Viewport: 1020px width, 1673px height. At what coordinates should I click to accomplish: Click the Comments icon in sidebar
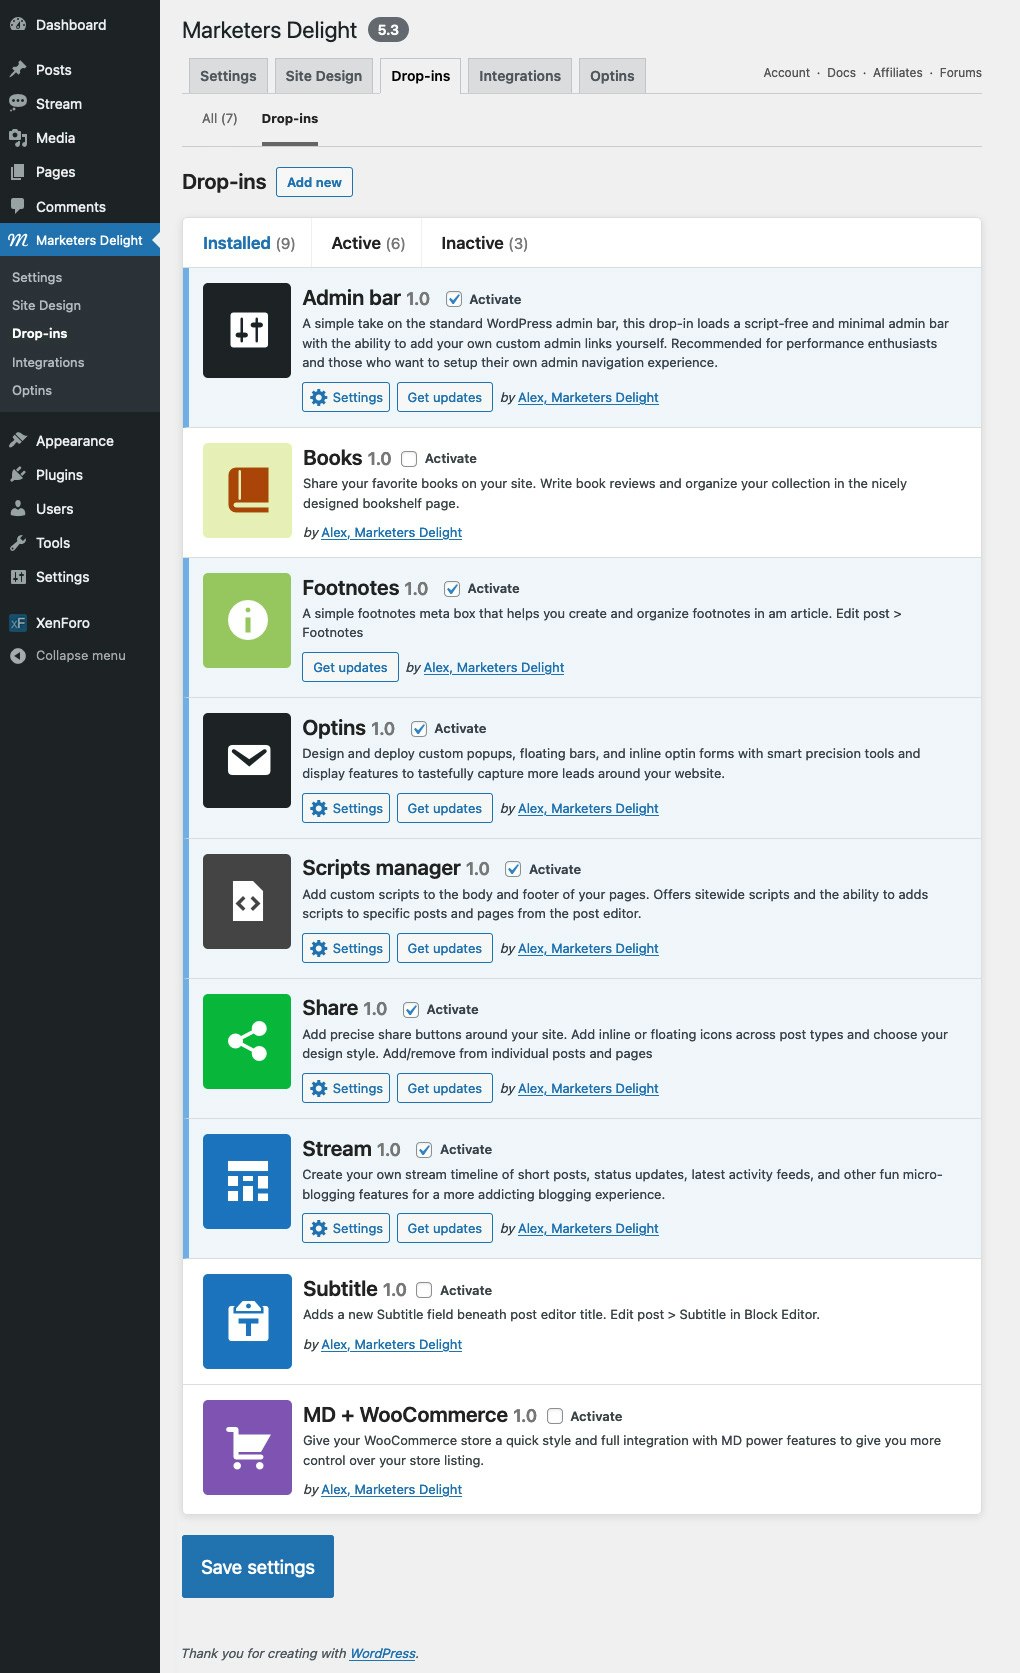click(x=18, y=206)
